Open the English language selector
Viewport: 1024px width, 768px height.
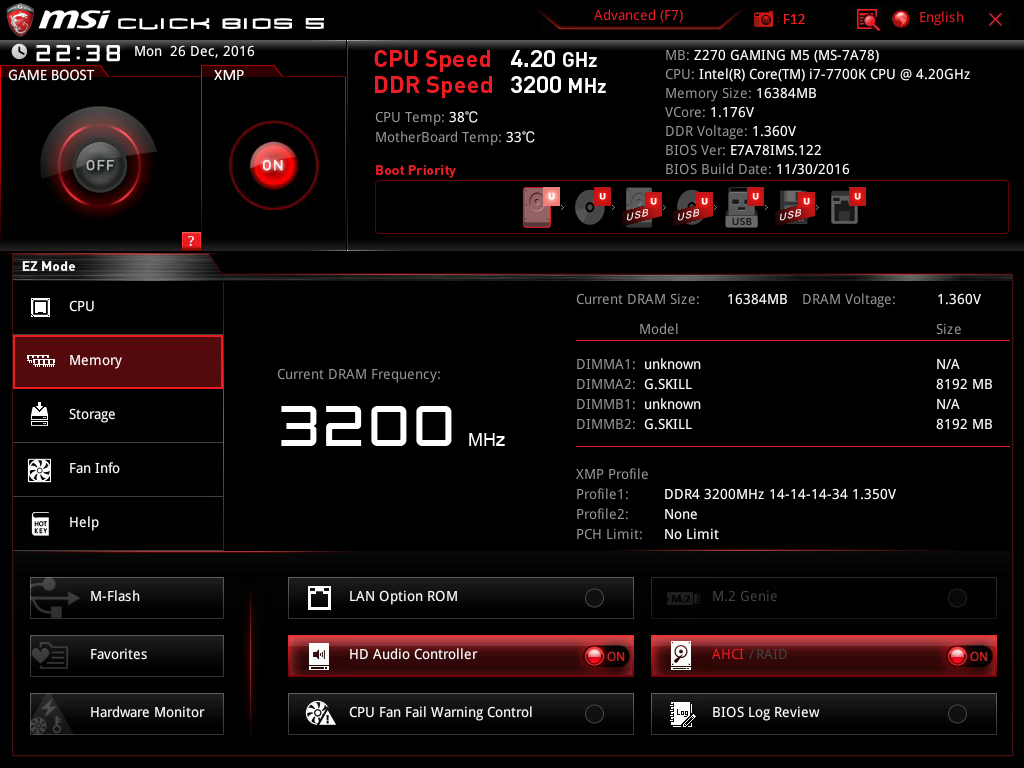pos(941,18)
